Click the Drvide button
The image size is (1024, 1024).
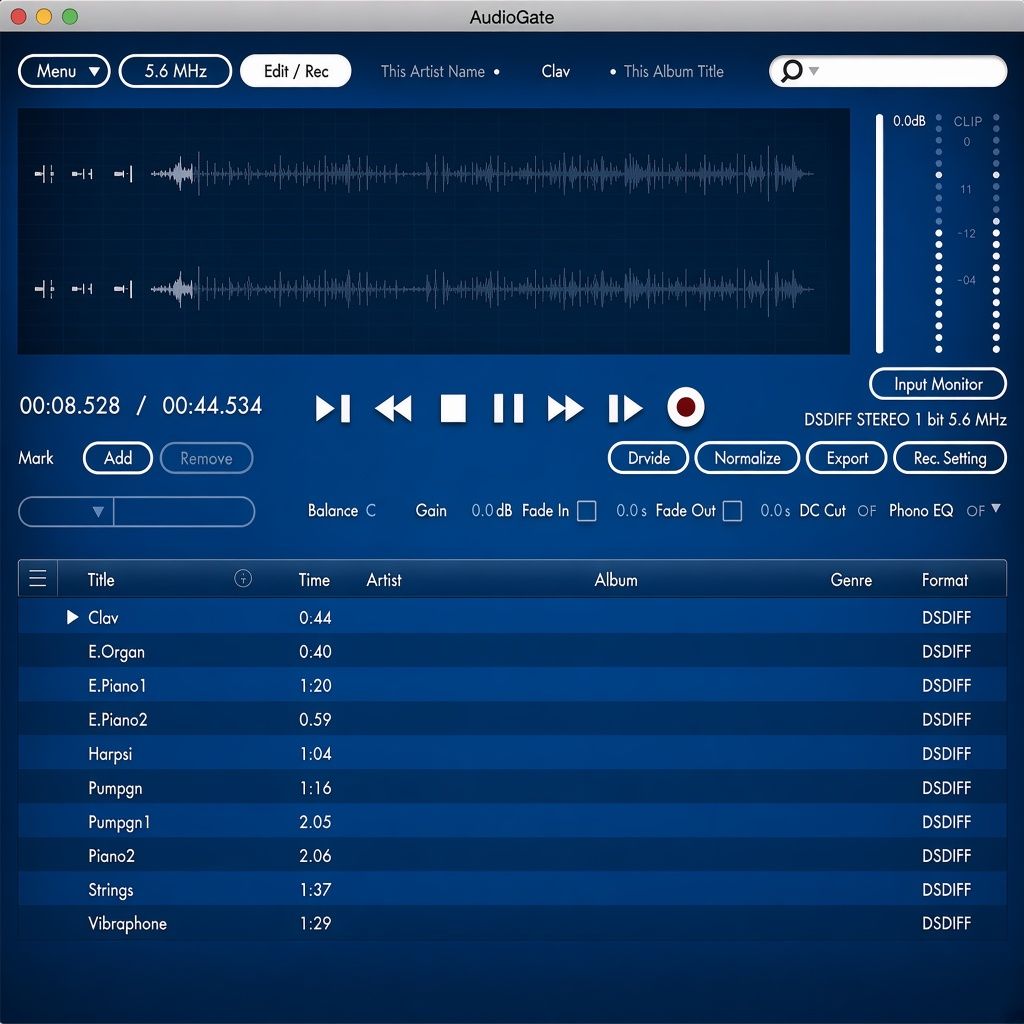(648, 458)
